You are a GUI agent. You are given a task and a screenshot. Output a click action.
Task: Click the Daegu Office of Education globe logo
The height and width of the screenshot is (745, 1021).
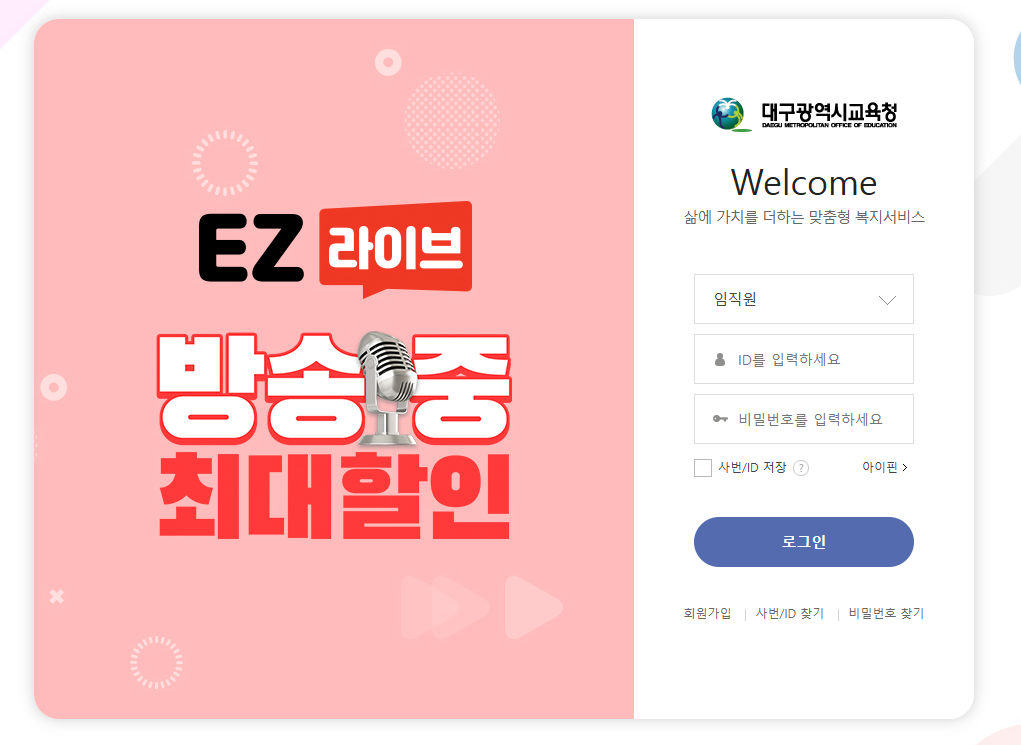click(728, 115)
